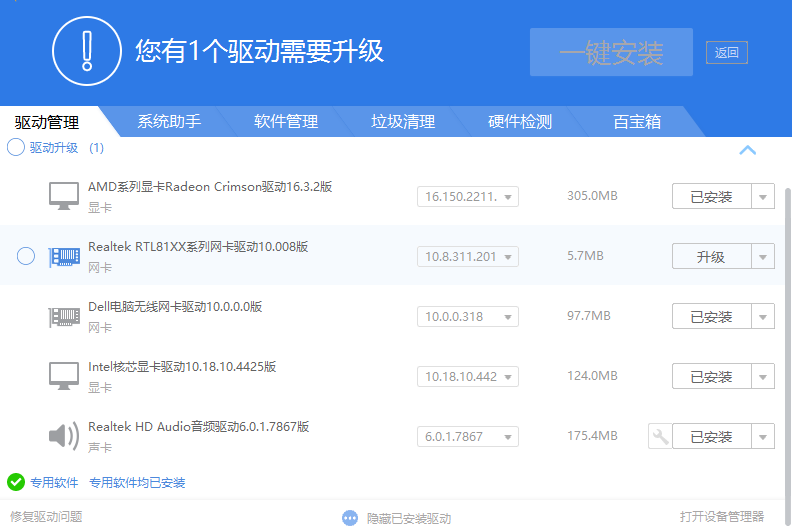Click the 声卡 category label
The width and height of the screenshot is (792, 530).
click(100, 447)
